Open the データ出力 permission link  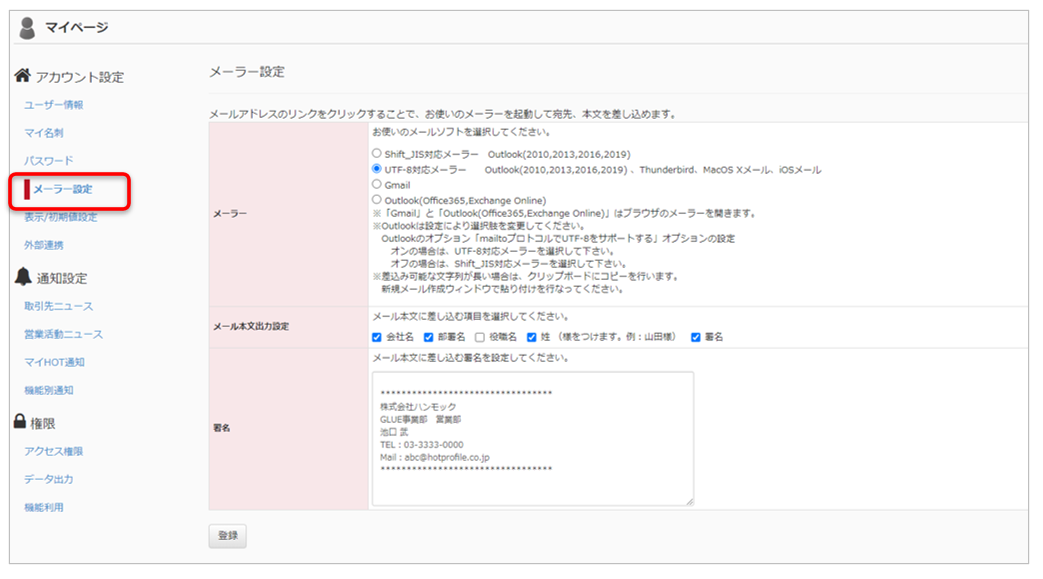click(49, 479)
